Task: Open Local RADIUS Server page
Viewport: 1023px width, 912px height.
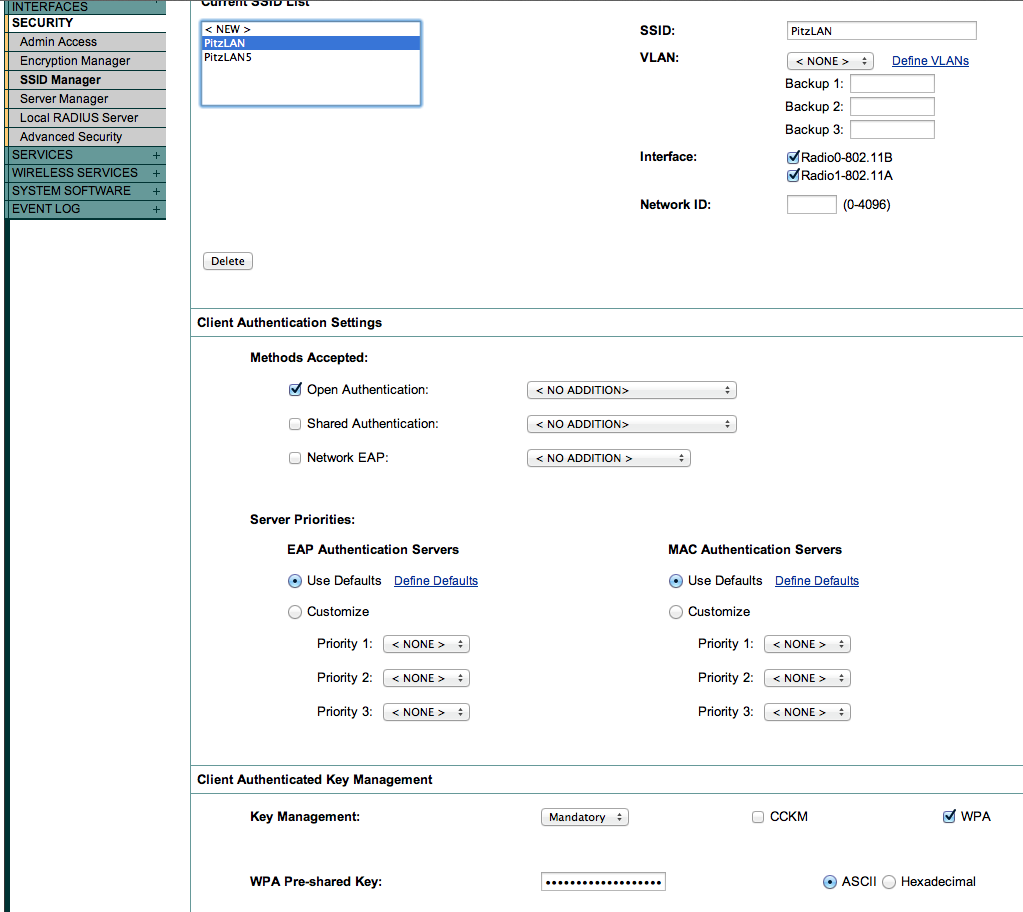Action: (x=87, y=117)
